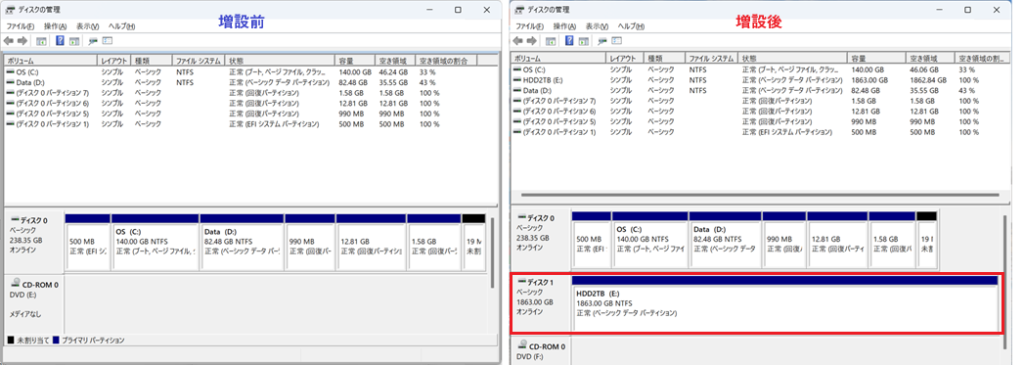Viewport: 1024px width, 365px height.
Task: Click the drive-key icon in 増設前 window toolbar
Action: [x=93, y=41]
